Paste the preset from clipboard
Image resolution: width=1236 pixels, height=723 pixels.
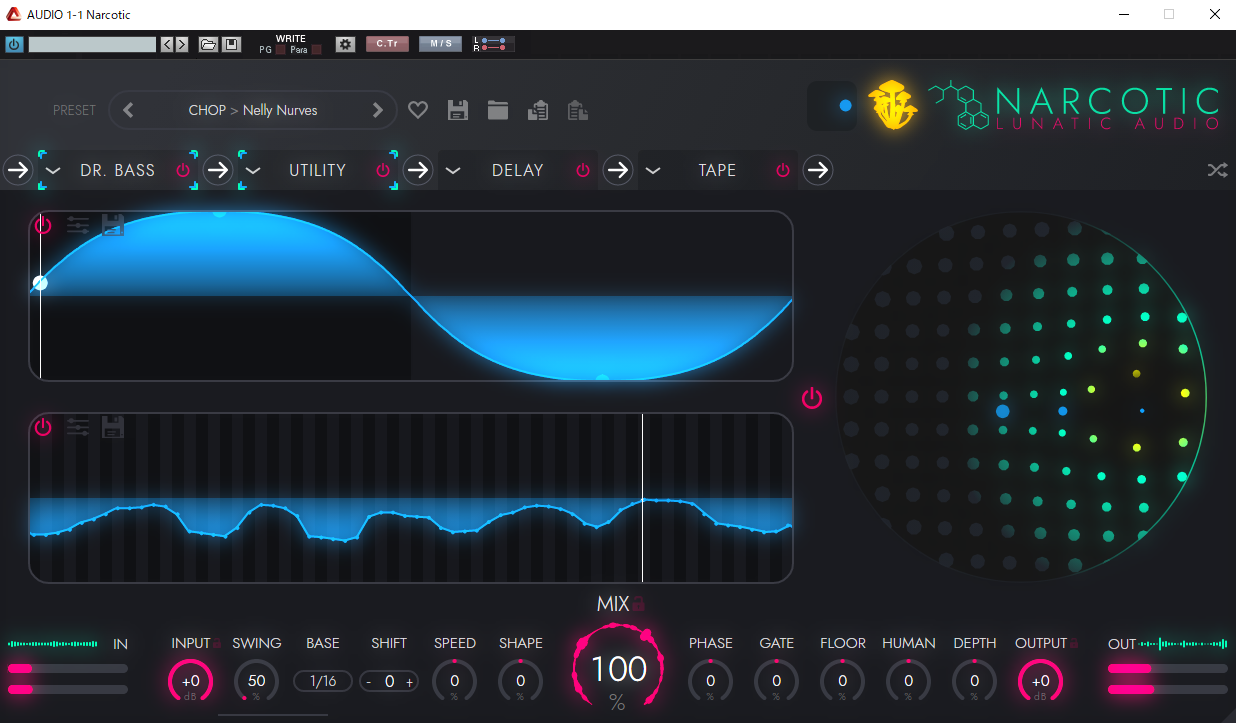577,110
